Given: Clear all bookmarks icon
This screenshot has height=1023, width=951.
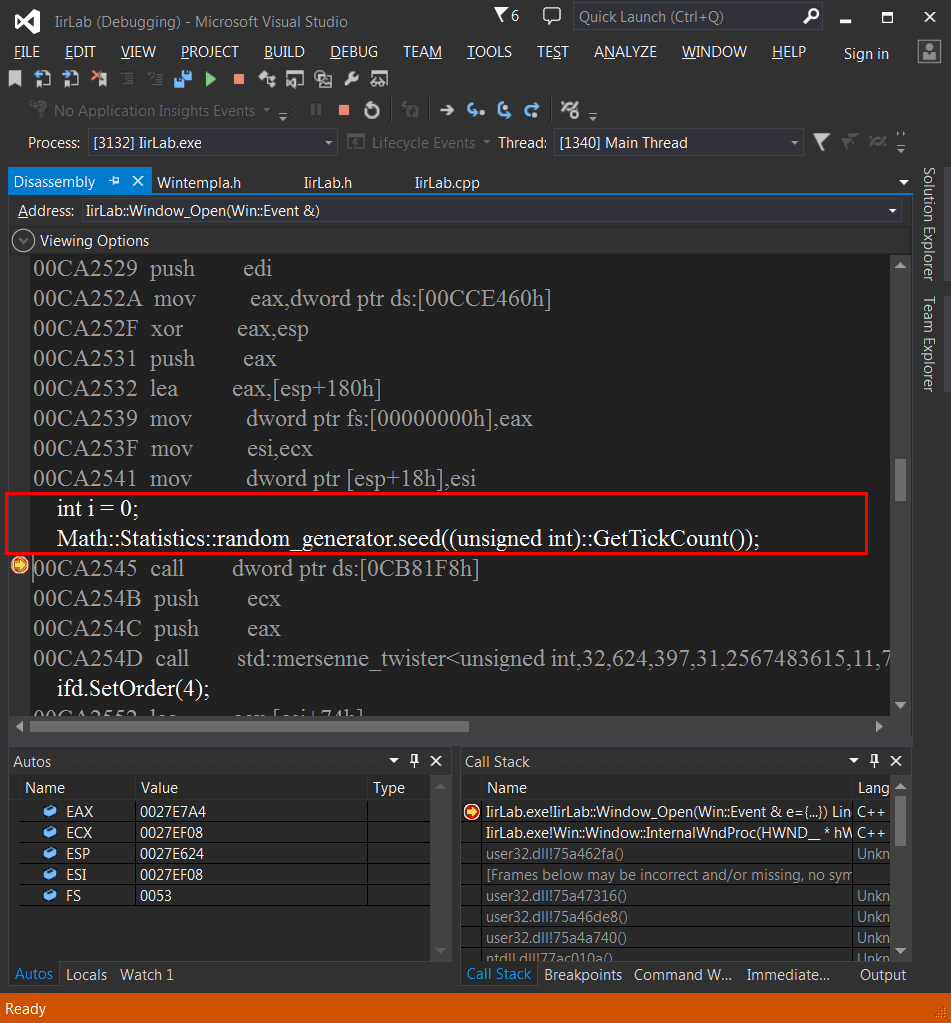Looking at the screenshot, I should pos(99,79).
